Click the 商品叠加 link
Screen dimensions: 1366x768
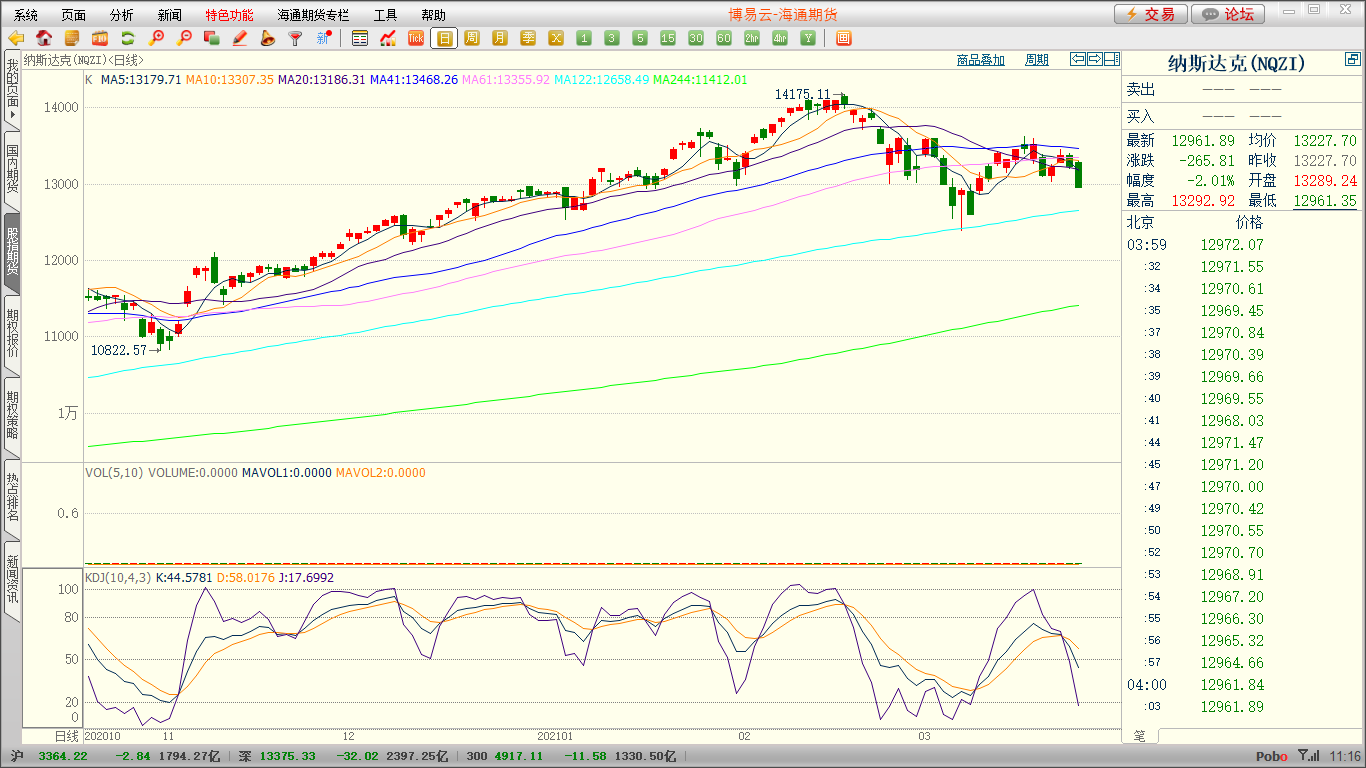click(981, 60)
